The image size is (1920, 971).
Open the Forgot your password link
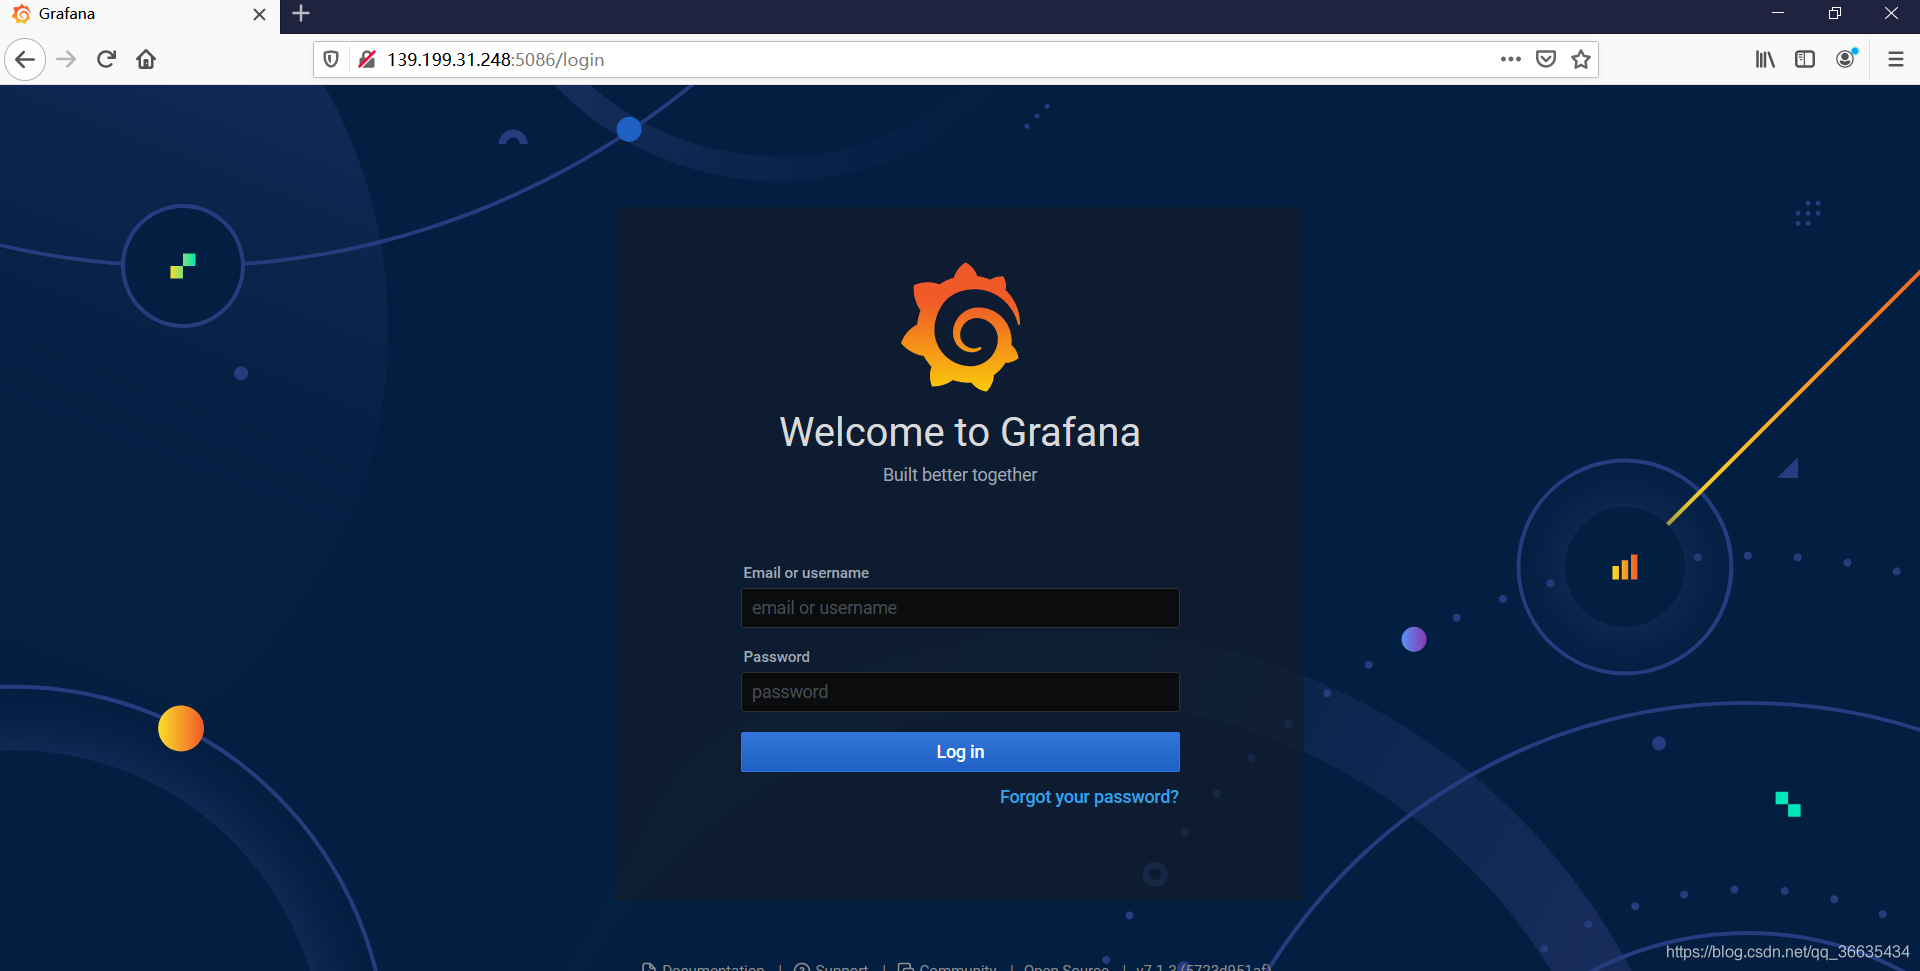point(1089,797)
